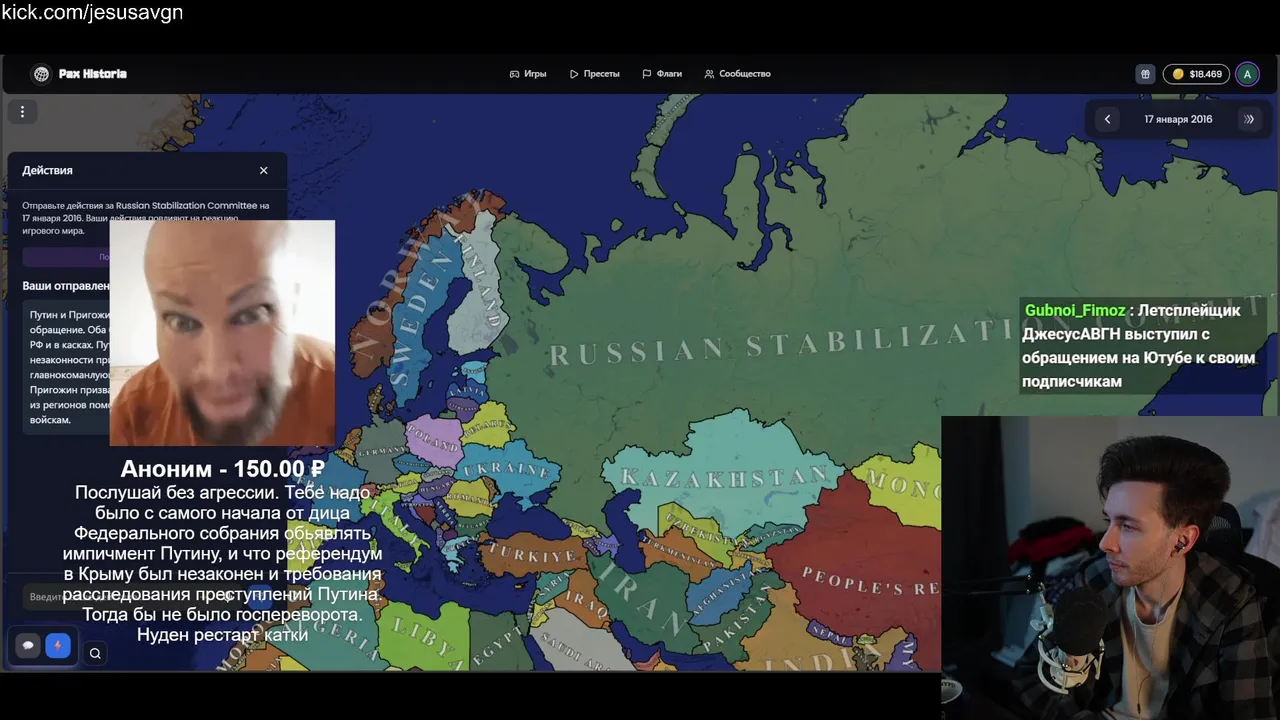
Task: Click the gift icon in top bar
Action: (x=1145, y=74)
